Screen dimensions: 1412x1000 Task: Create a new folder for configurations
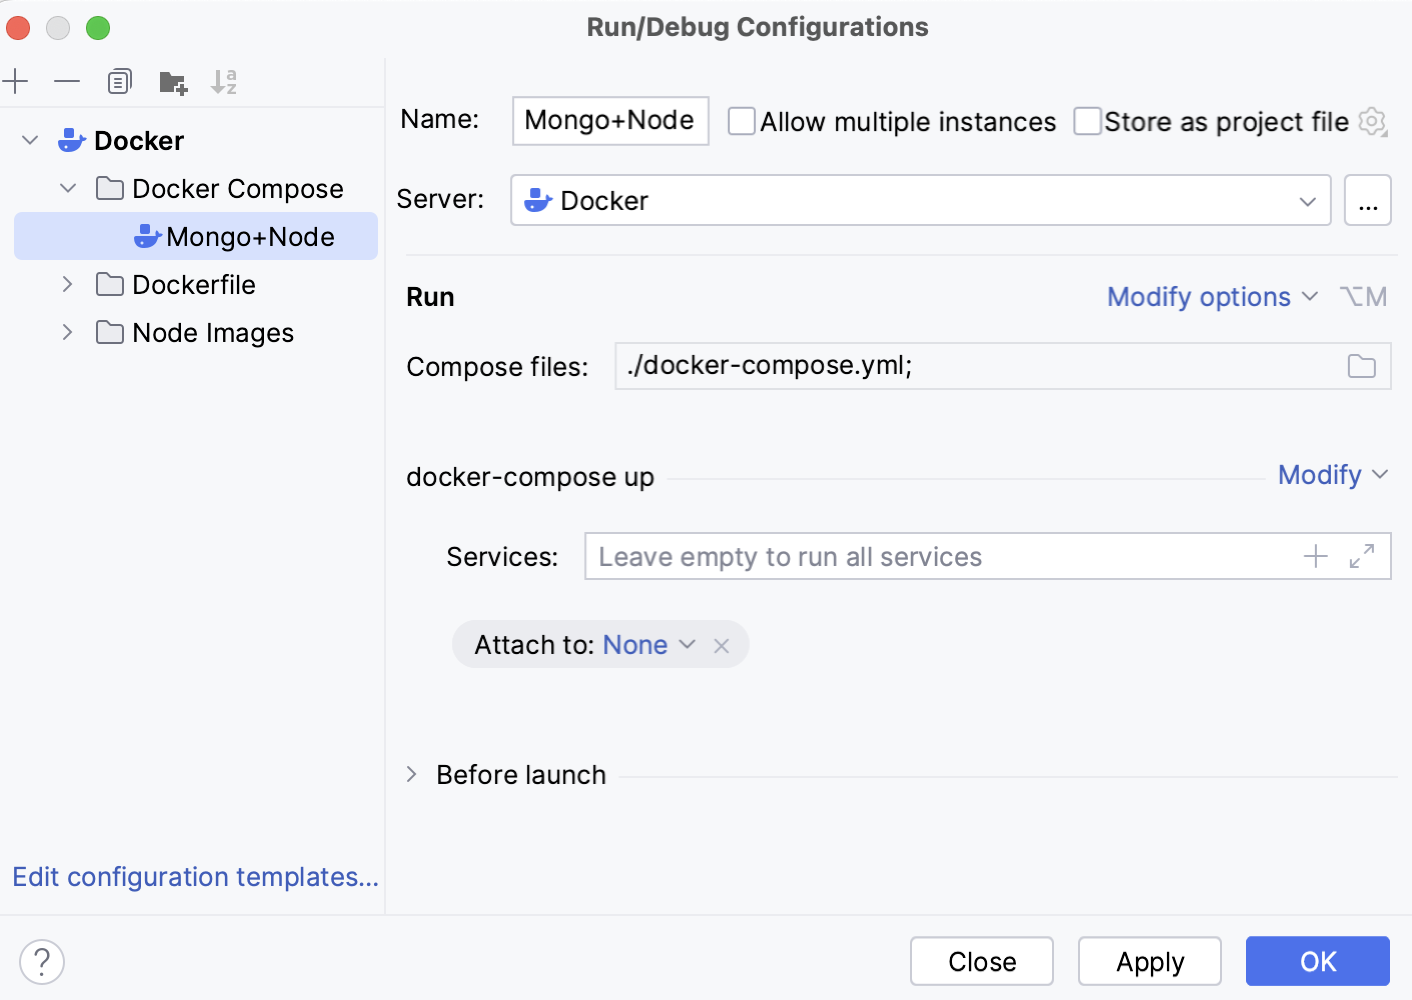click(172, 81)
